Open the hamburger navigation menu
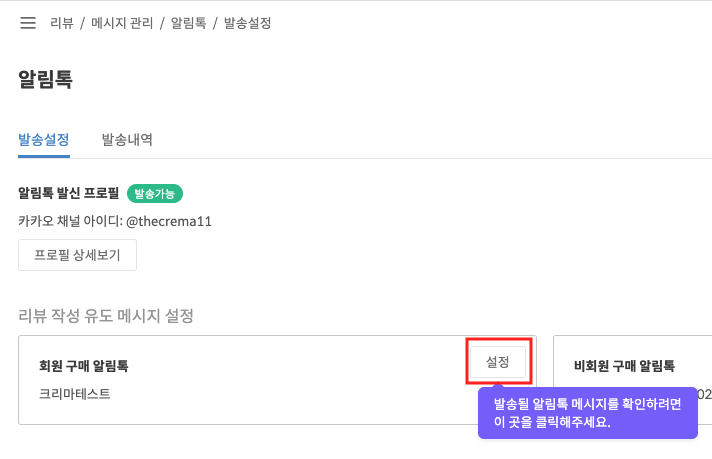 [28, 22]
